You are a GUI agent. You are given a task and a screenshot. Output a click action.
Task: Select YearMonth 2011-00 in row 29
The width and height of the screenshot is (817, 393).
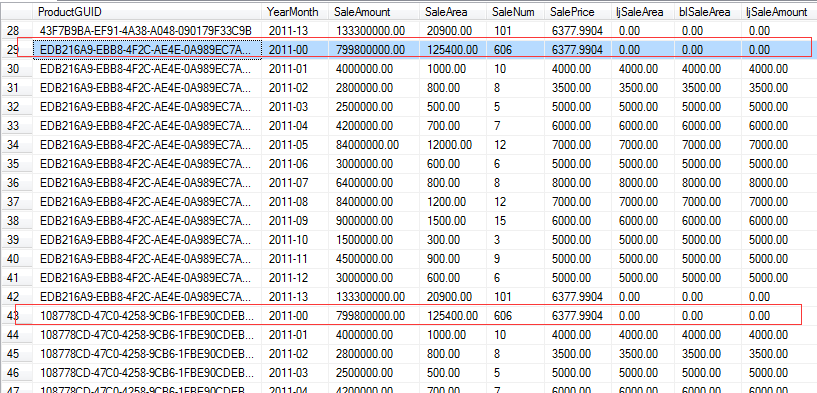pyautogui.click(x=296, y=50)
